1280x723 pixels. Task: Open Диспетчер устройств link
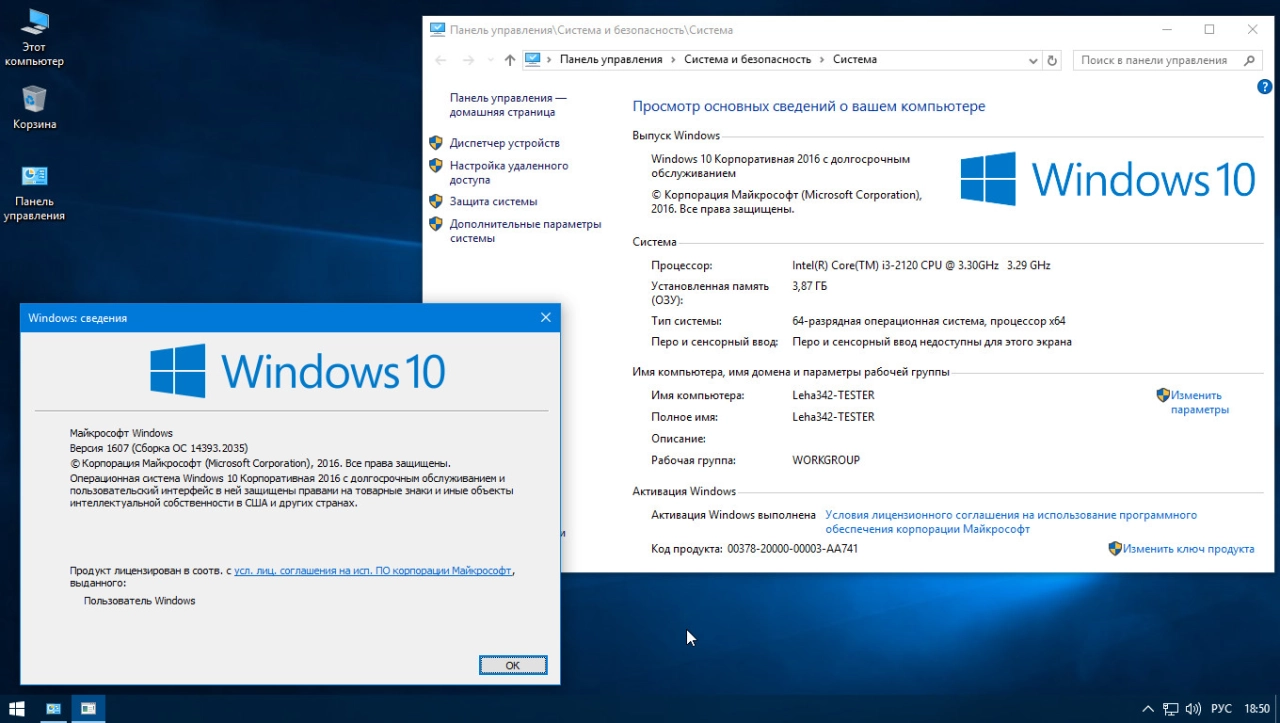pos(504,143)
